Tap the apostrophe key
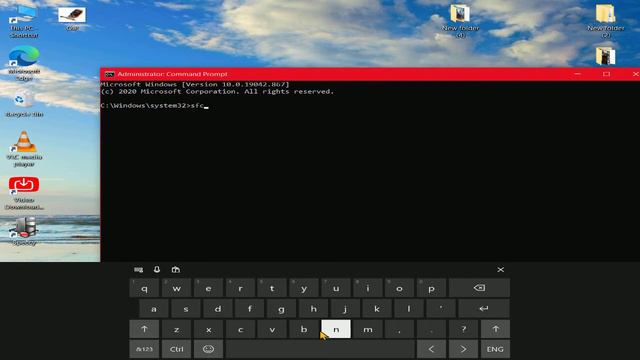 441,309
